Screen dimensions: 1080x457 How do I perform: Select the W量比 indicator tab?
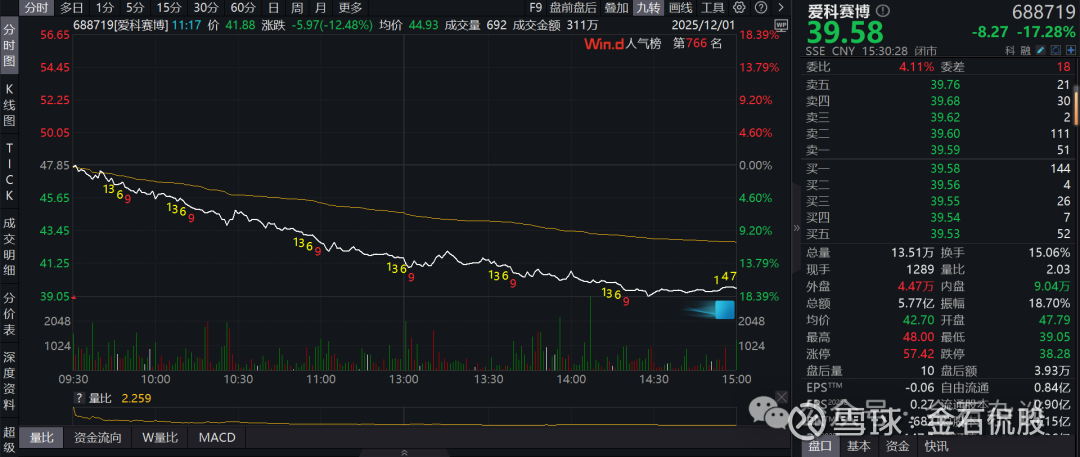click(x=160, y=437)
